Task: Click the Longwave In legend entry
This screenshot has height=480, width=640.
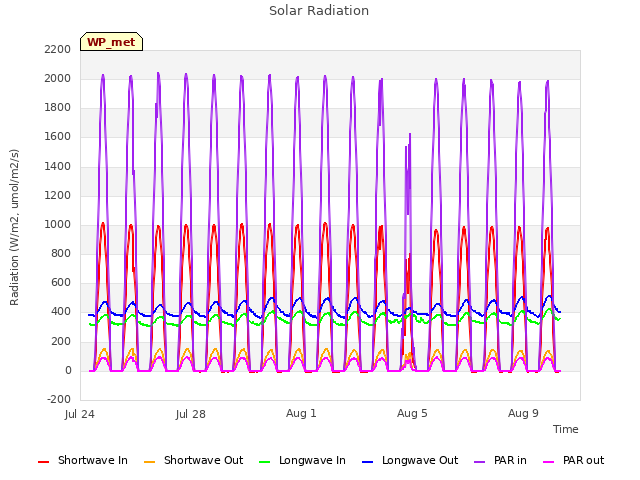Action: click(x=302, y=460)
